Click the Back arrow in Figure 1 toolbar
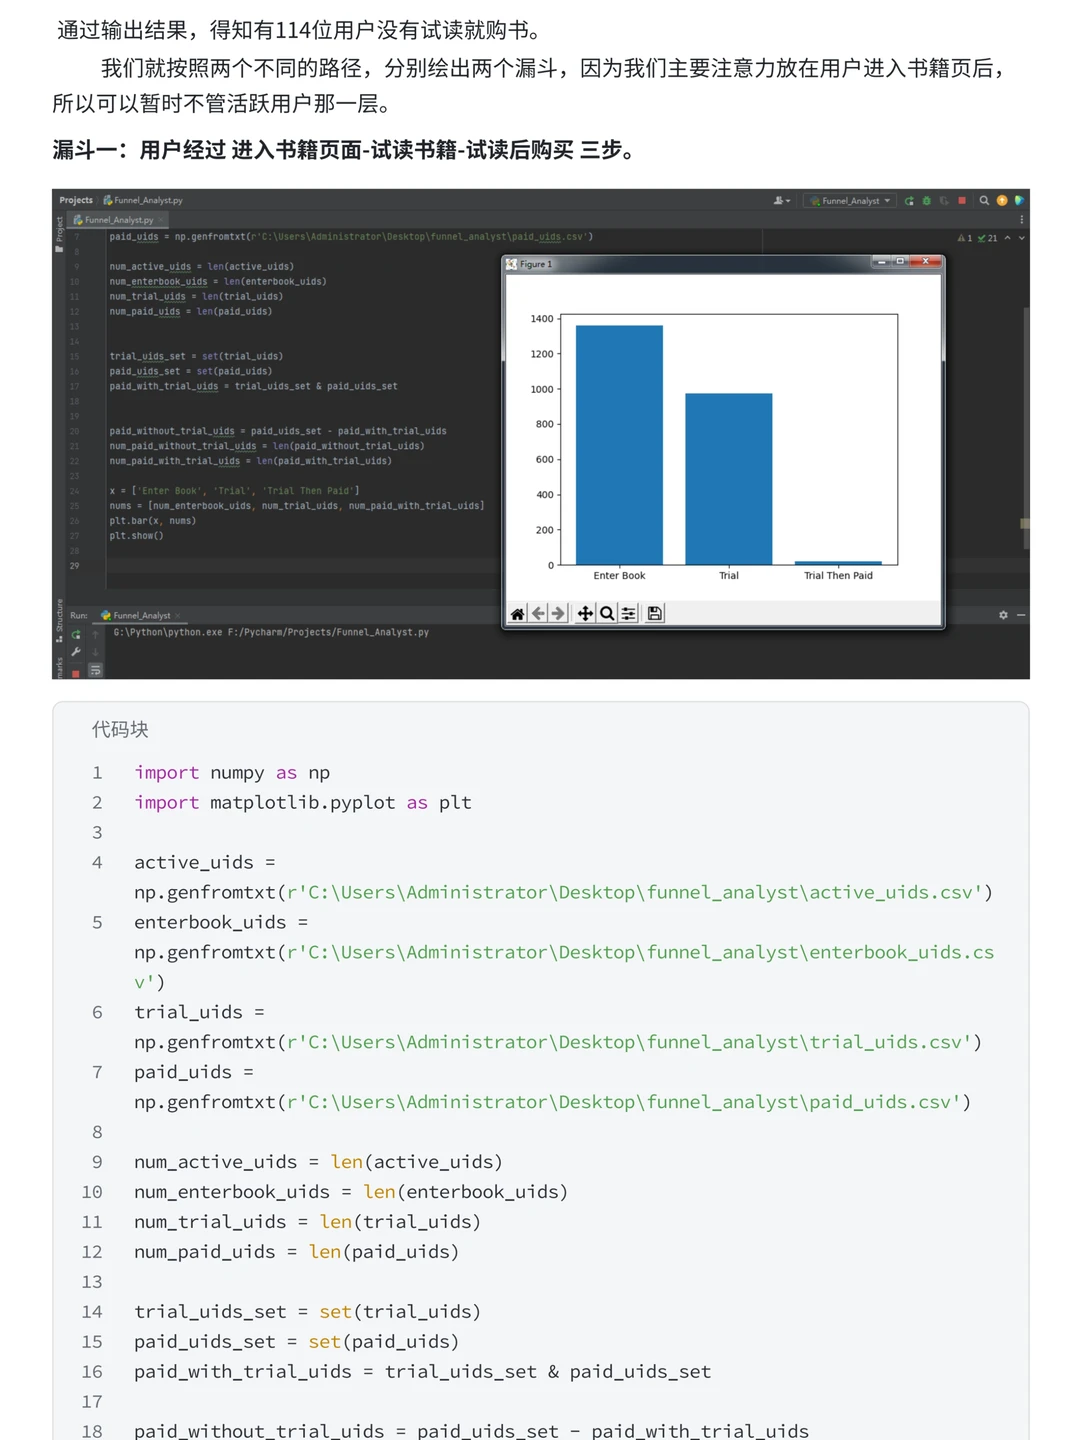1080x1440 pixels. [538, 614]
